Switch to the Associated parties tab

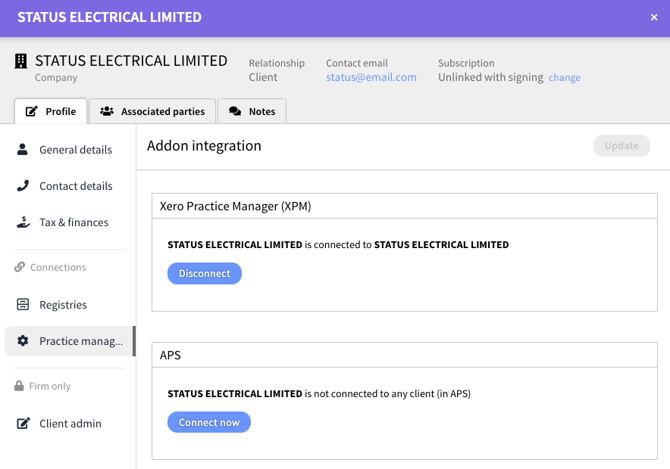(152, 111)
